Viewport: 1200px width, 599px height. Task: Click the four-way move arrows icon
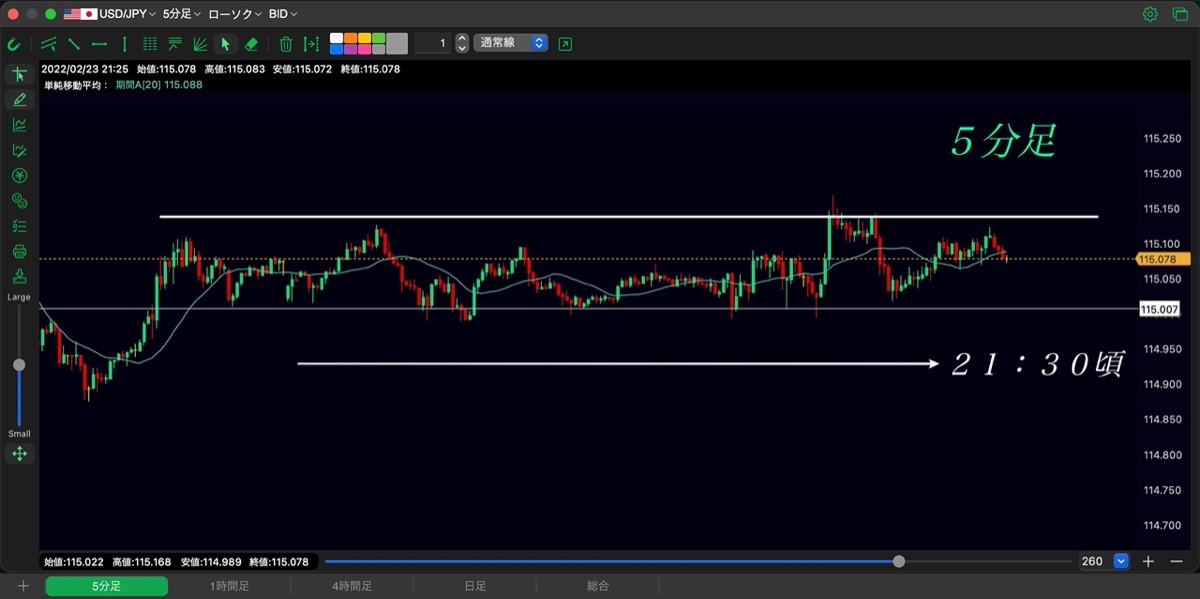coord(19,454)
